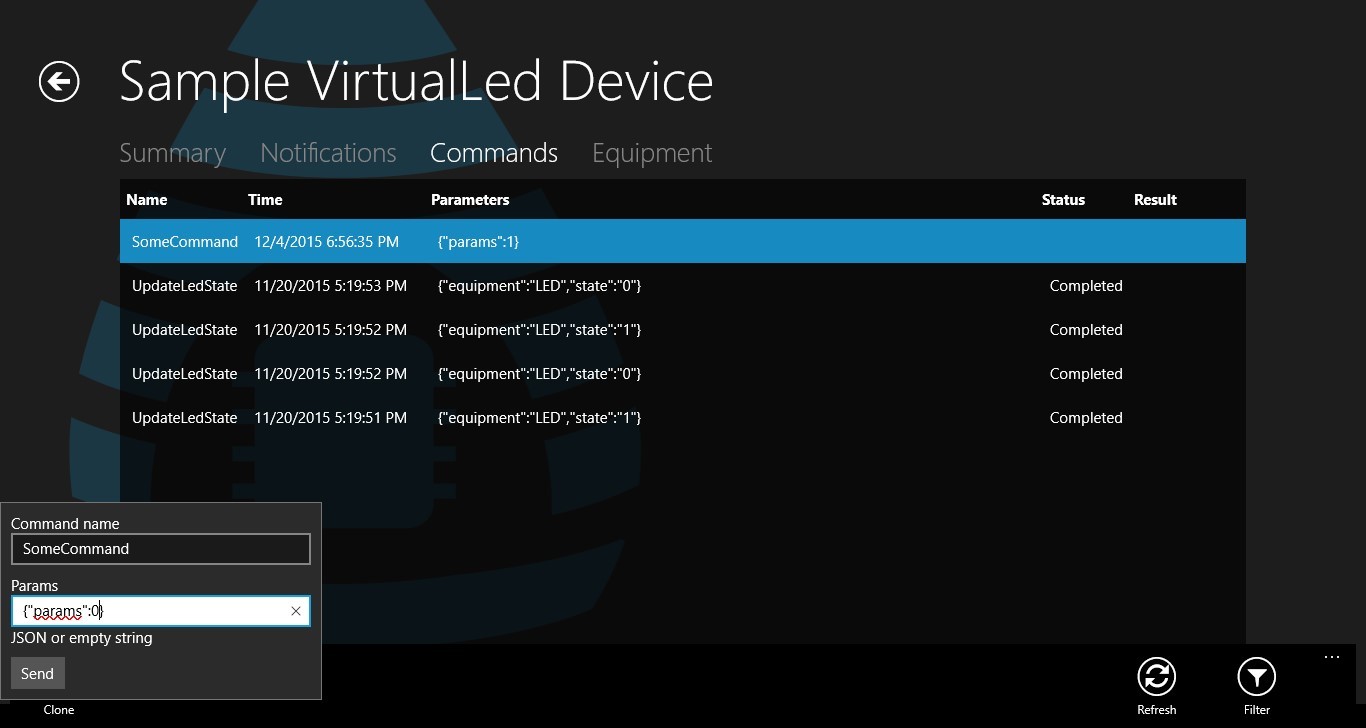The width and height of the screenshot is (1366, 728).
Task: Click the Parameters column header
Action: (x=470, y=200)
